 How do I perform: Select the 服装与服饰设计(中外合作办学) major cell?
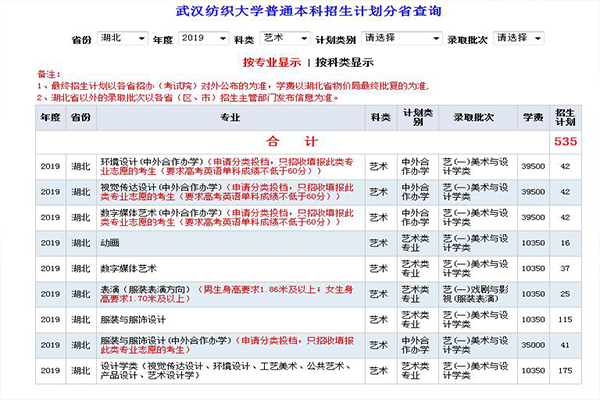click(x=231, y=345)
